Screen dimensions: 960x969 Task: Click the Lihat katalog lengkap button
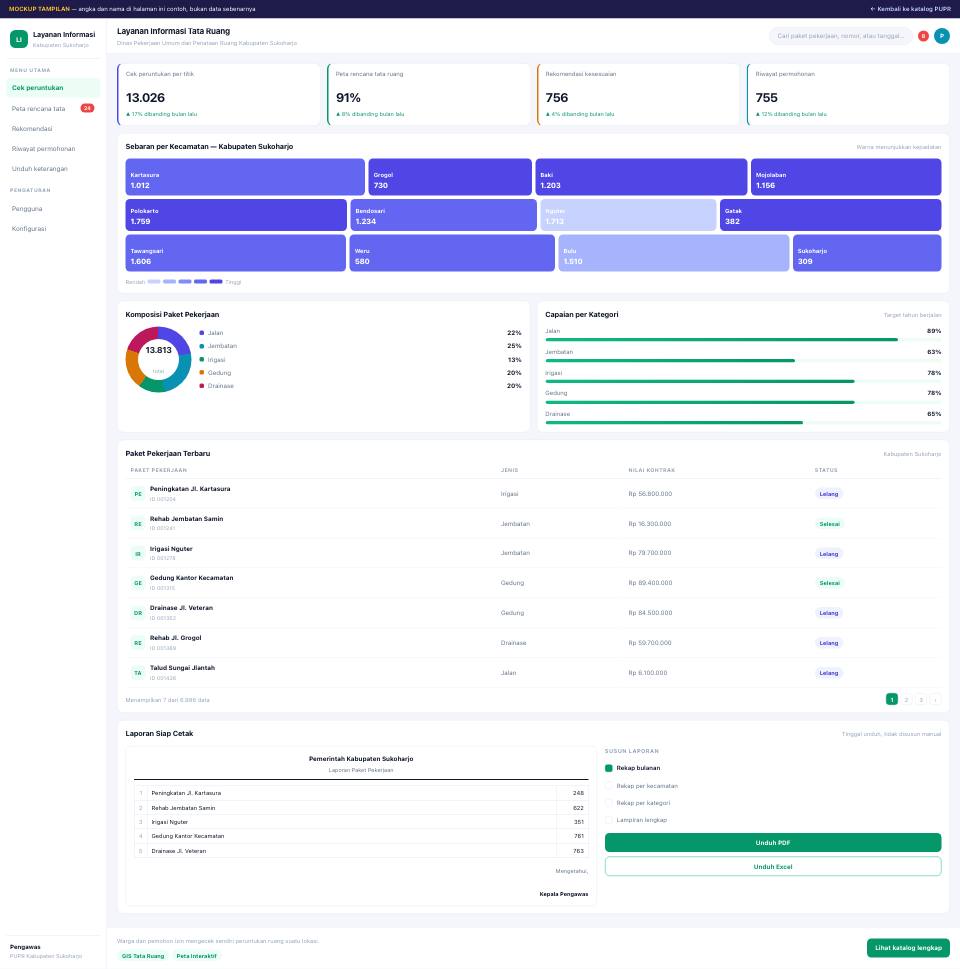(908, 948)
